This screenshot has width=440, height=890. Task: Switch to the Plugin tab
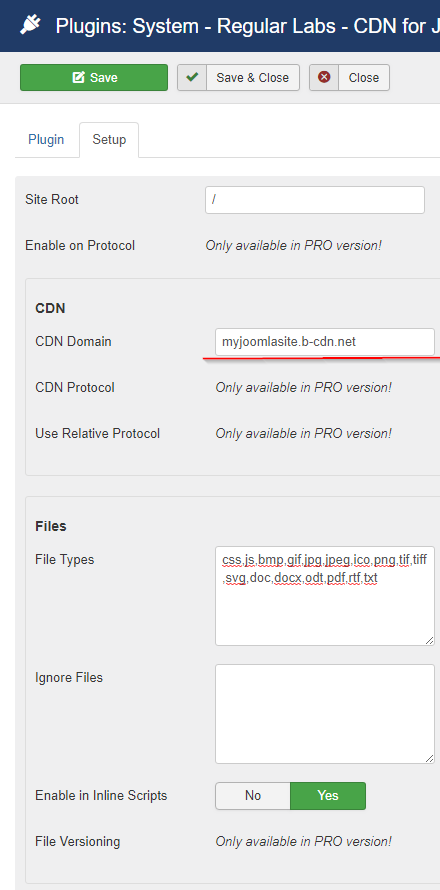click(47, 140)
